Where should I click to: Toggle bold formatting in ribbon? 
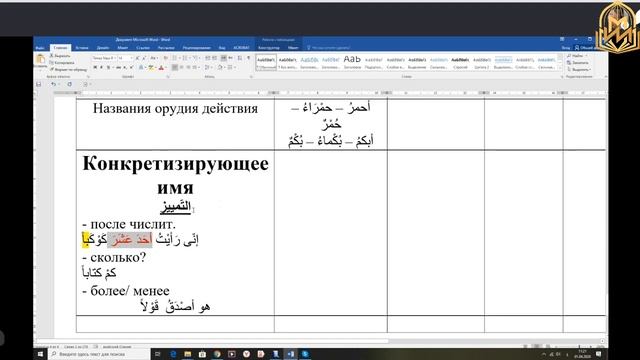[95, 67]
